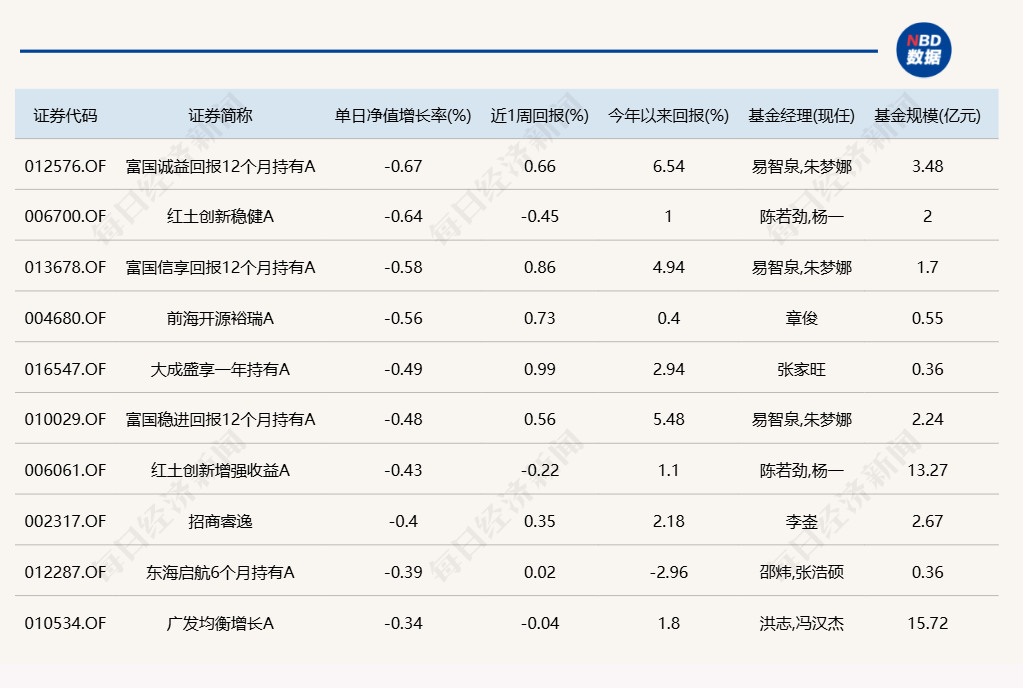Open the 东海启航6个月持有A fund name
1023x688 pixels.
(x=220, y=572)
